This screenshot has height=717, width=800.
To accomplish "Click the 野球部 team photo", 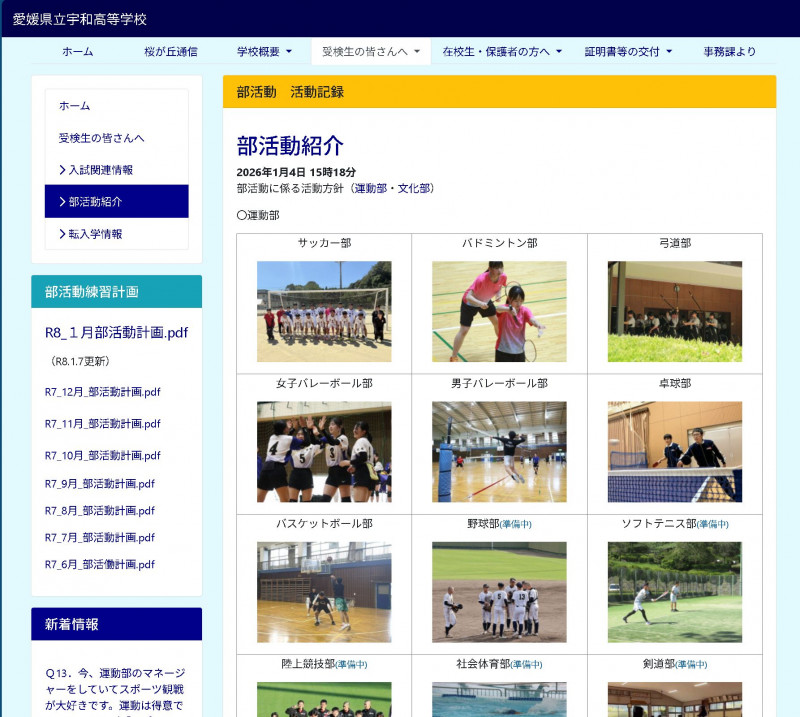I will click(499, 591).
